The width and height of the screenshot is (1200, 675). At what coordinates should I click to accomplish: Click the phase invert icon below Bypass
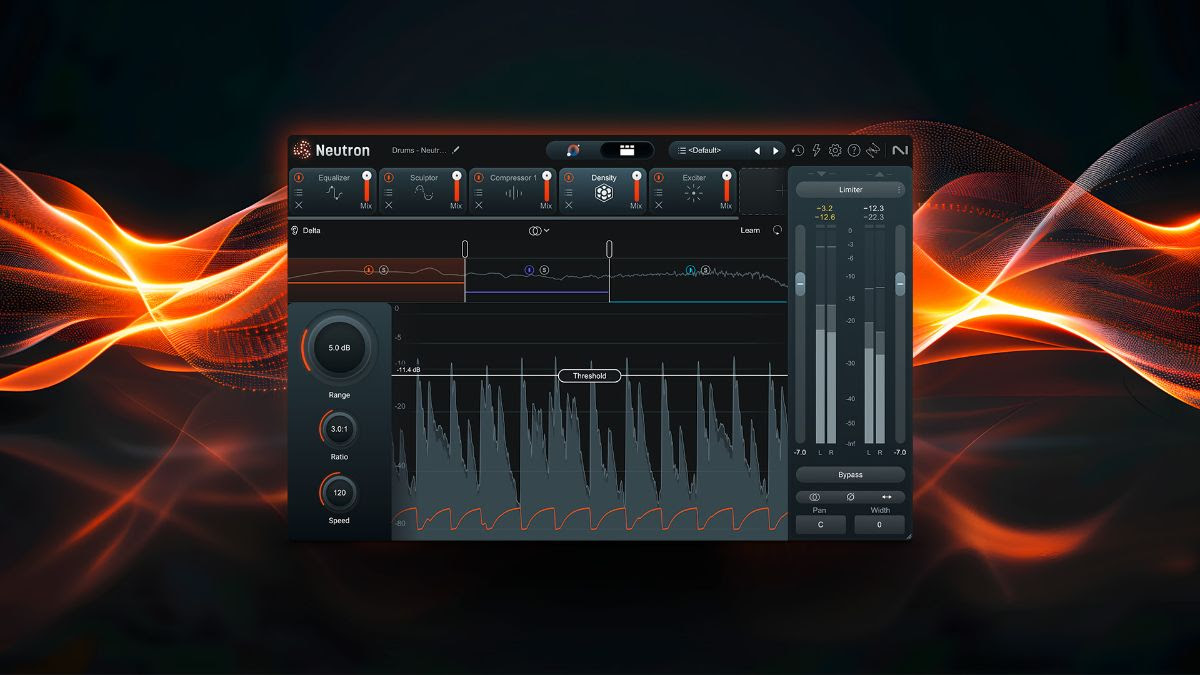pyautogui.click(x=851, y=497)
